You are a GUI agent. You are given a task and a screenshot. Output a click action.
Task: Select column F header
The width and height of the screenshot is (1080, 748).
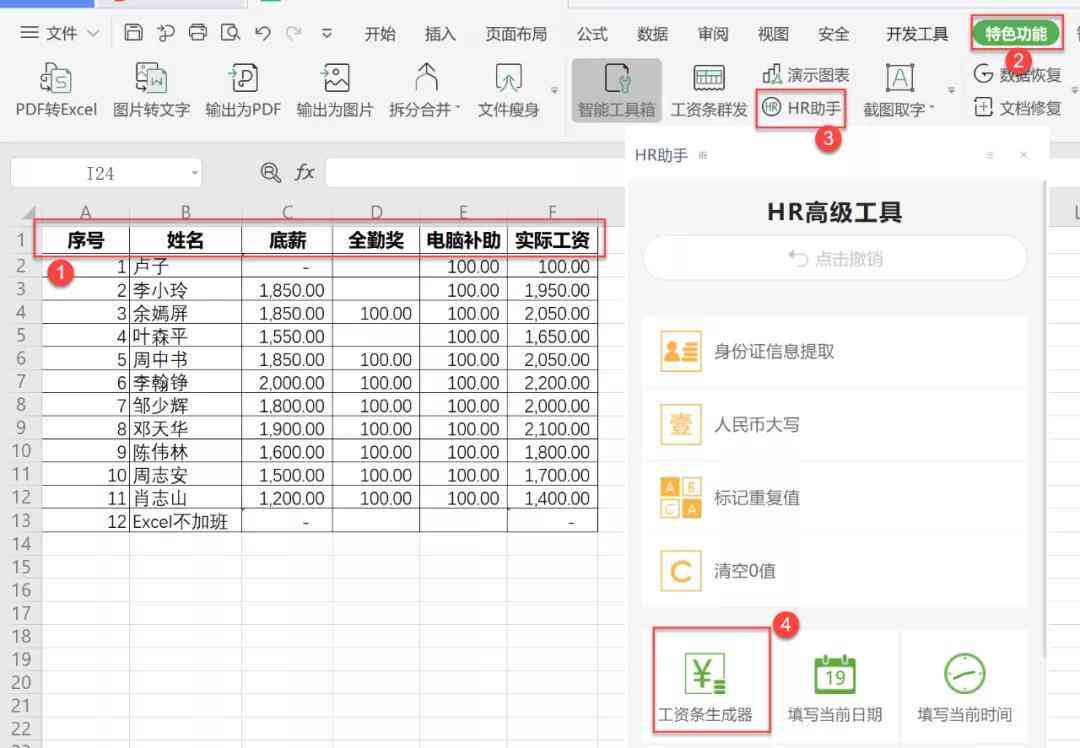pos(552,212)
